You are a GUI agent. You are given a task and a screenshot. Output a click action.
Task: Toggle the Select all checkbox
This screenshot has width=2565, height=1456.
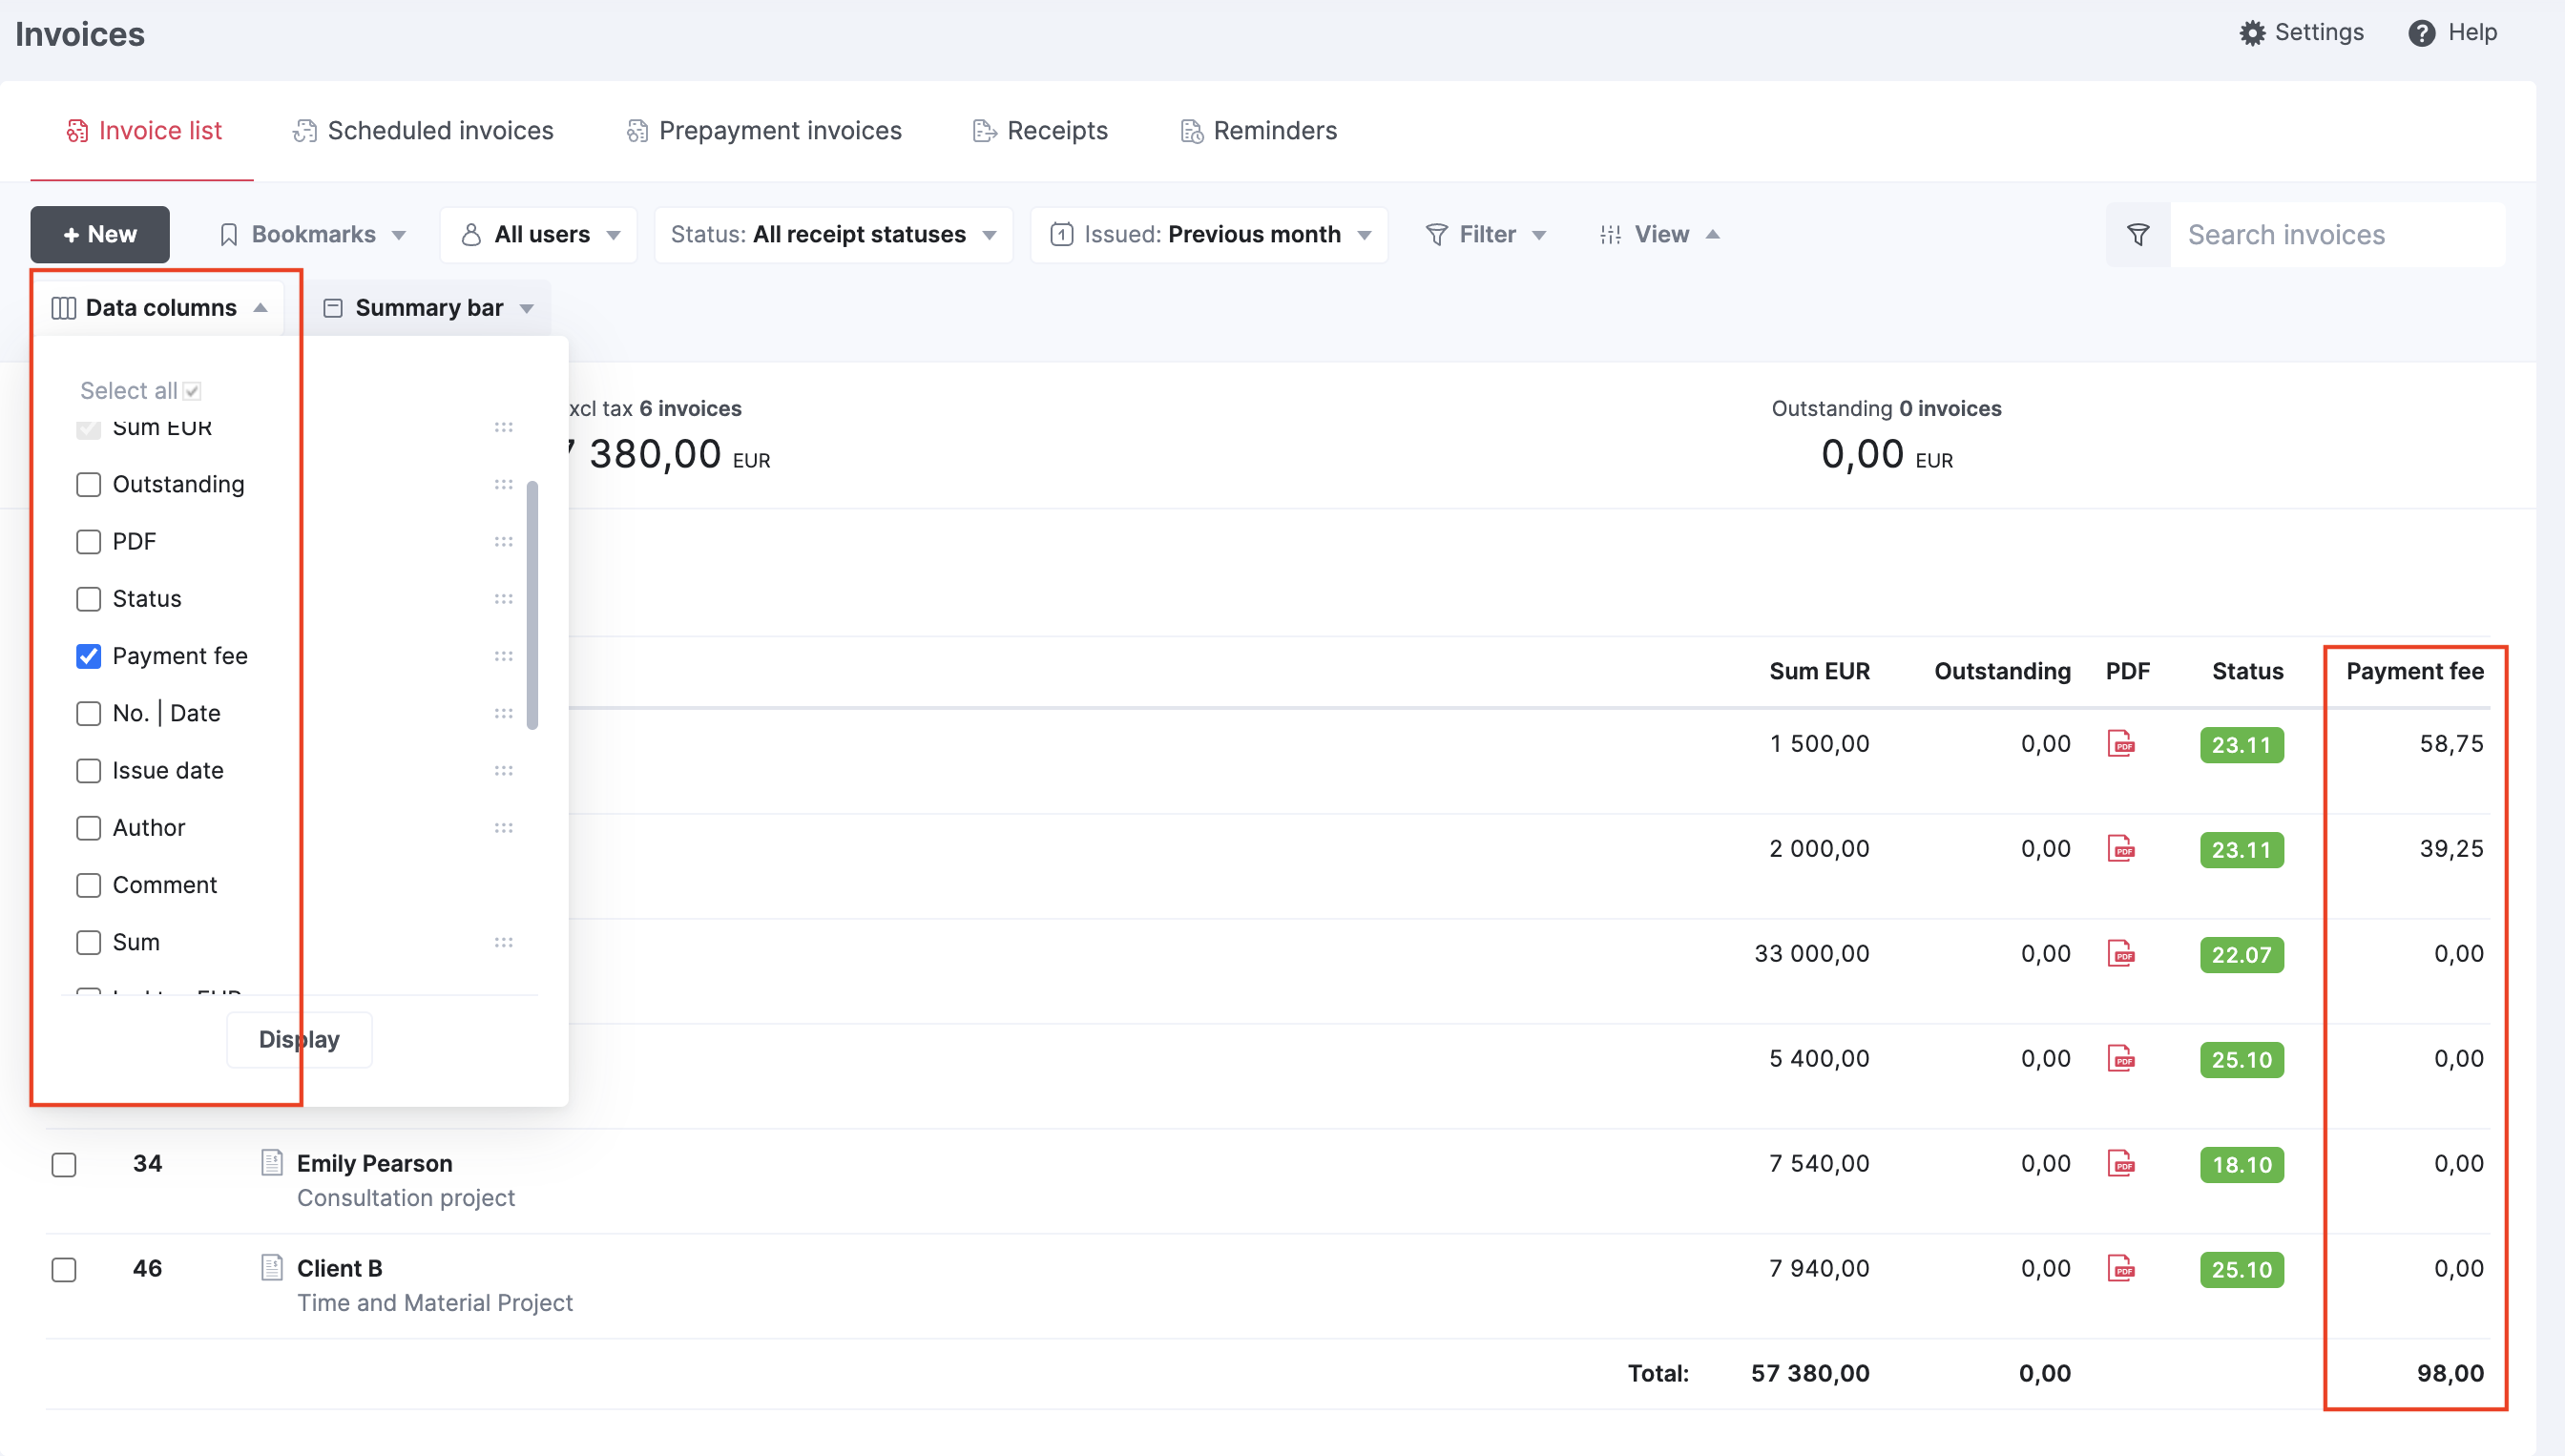[192, 391]
